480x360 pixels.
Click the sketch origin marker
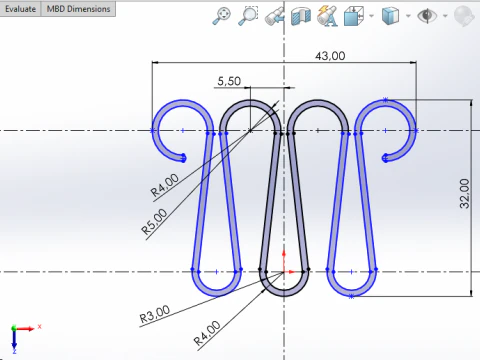coord(285,272)
